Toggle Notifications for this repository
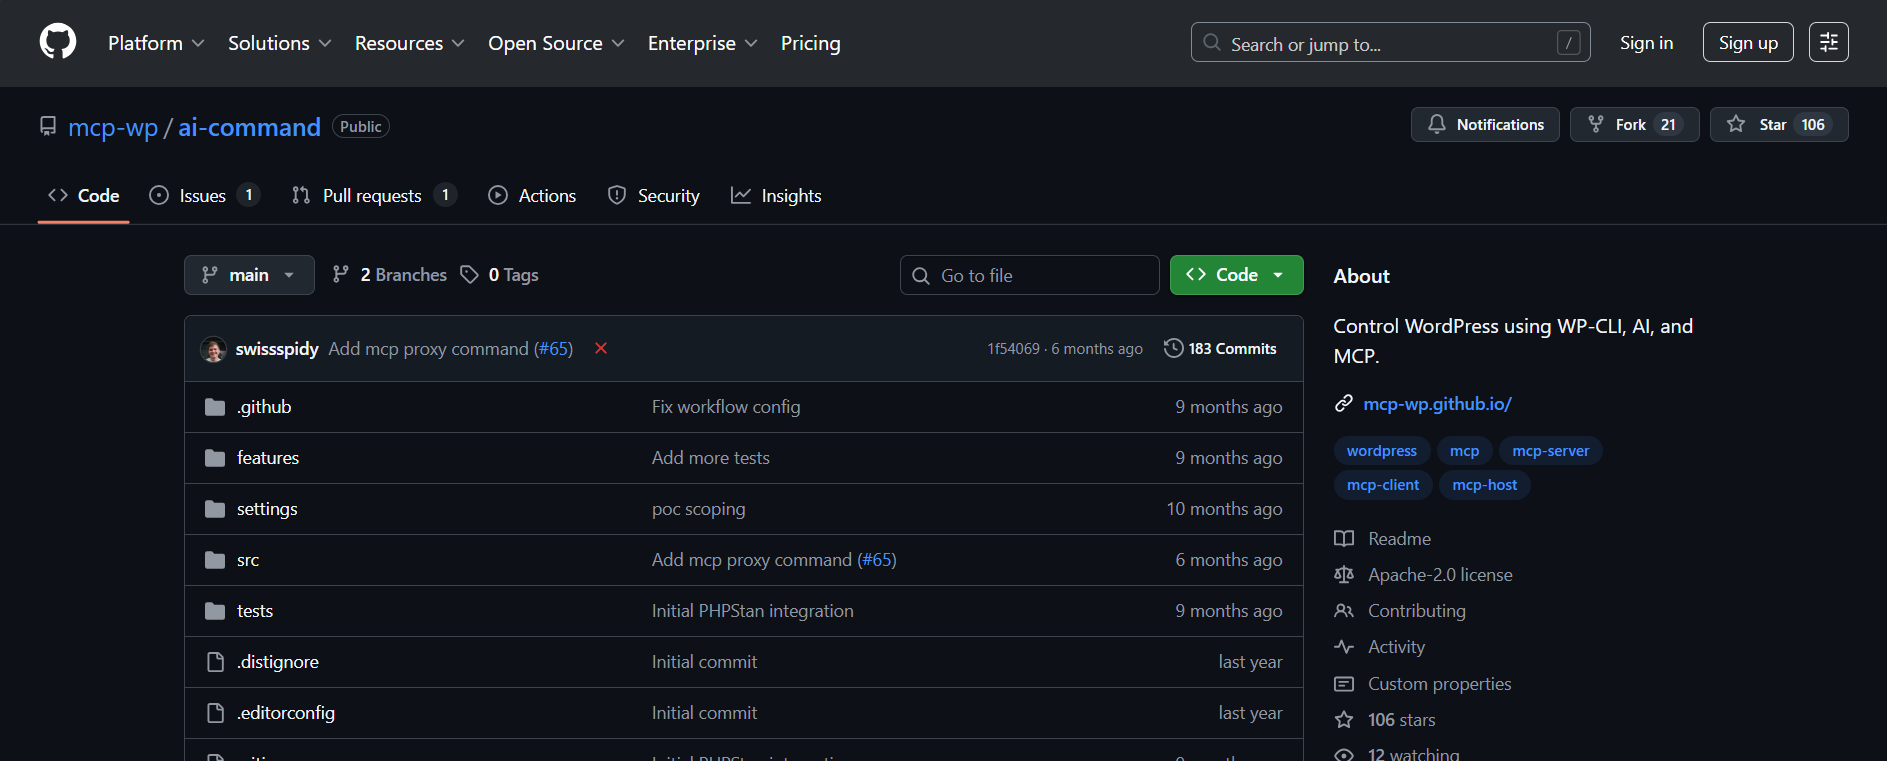Image resolution: width=1887 pixels, height=761 pixels. pos(1485,125)
